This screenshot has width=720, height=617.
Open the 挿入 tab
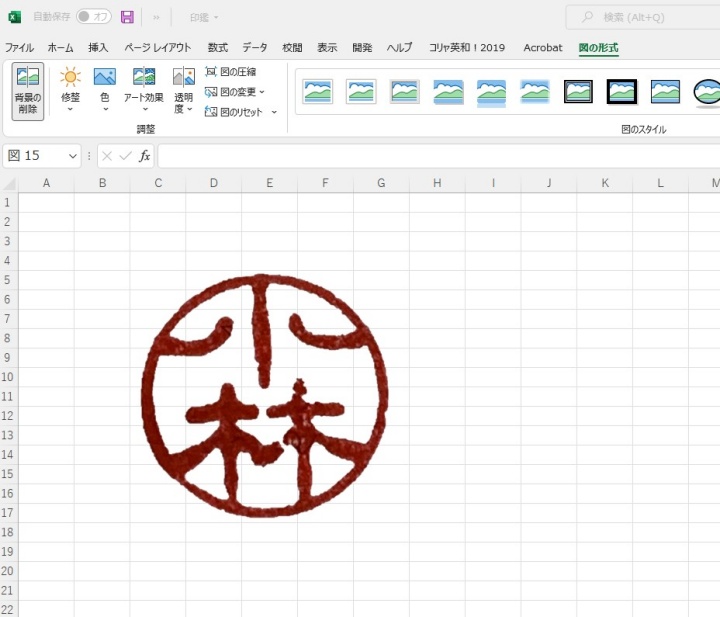click(x=98, y=48)
